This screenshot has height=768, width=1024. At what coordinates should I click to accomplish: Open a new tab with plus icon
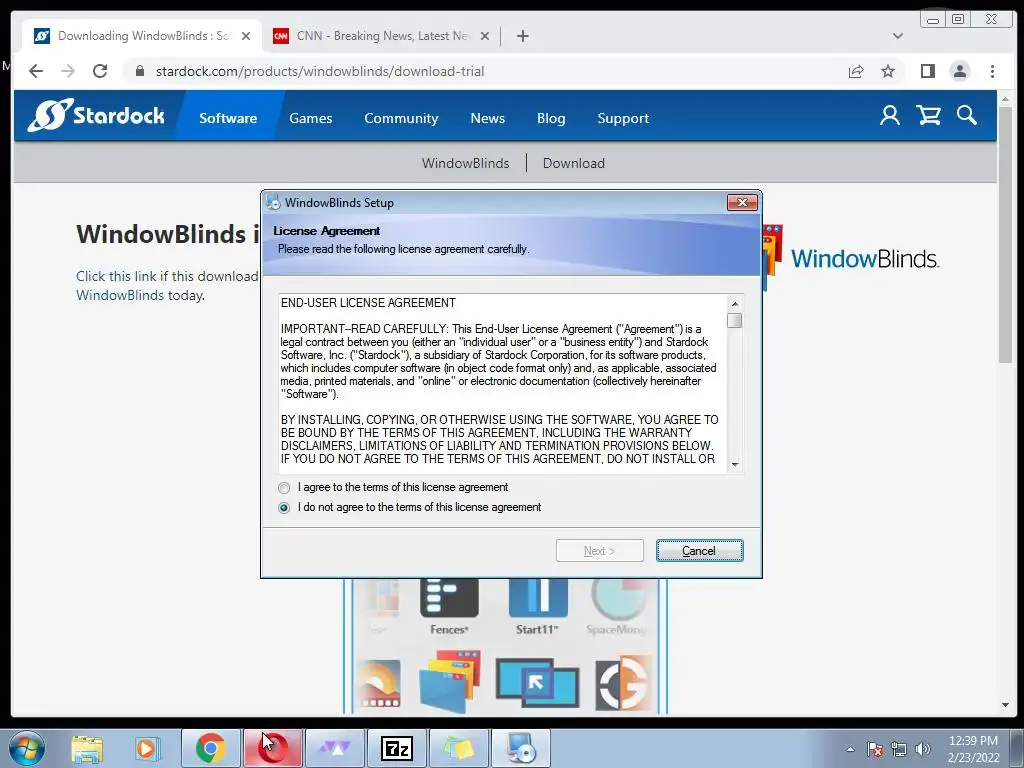tap(522, 36)
